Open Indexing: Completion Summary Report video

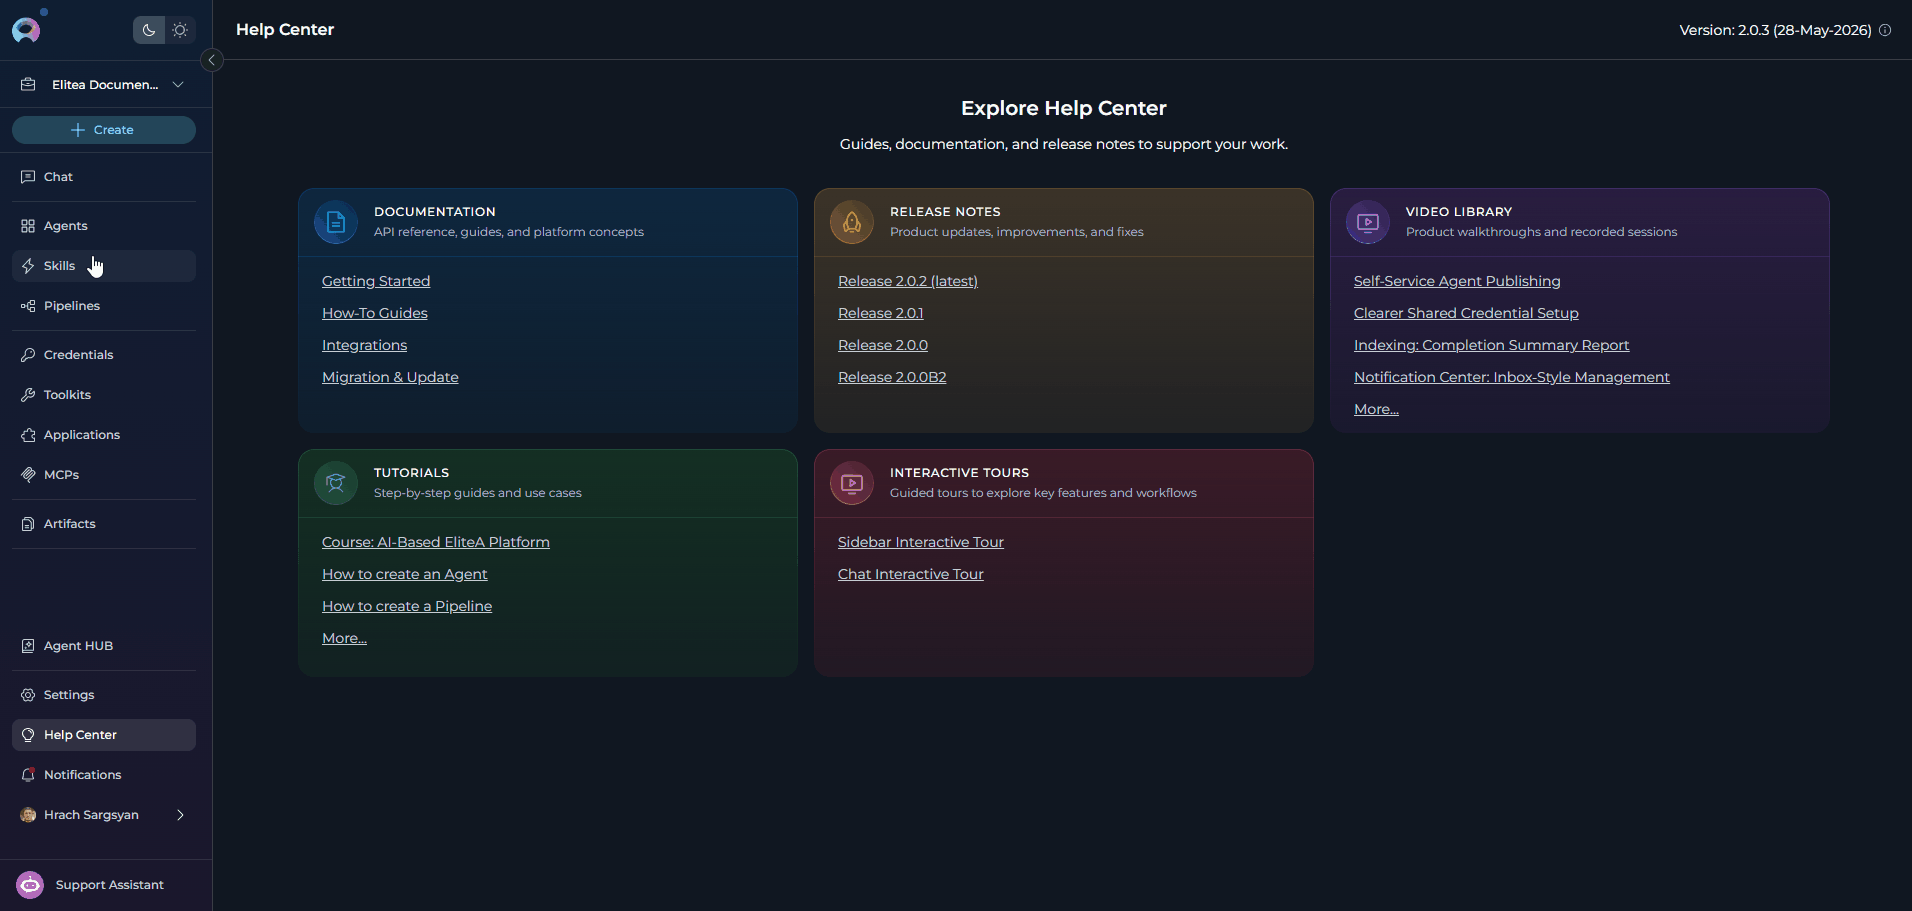[x=1492, y=346]
